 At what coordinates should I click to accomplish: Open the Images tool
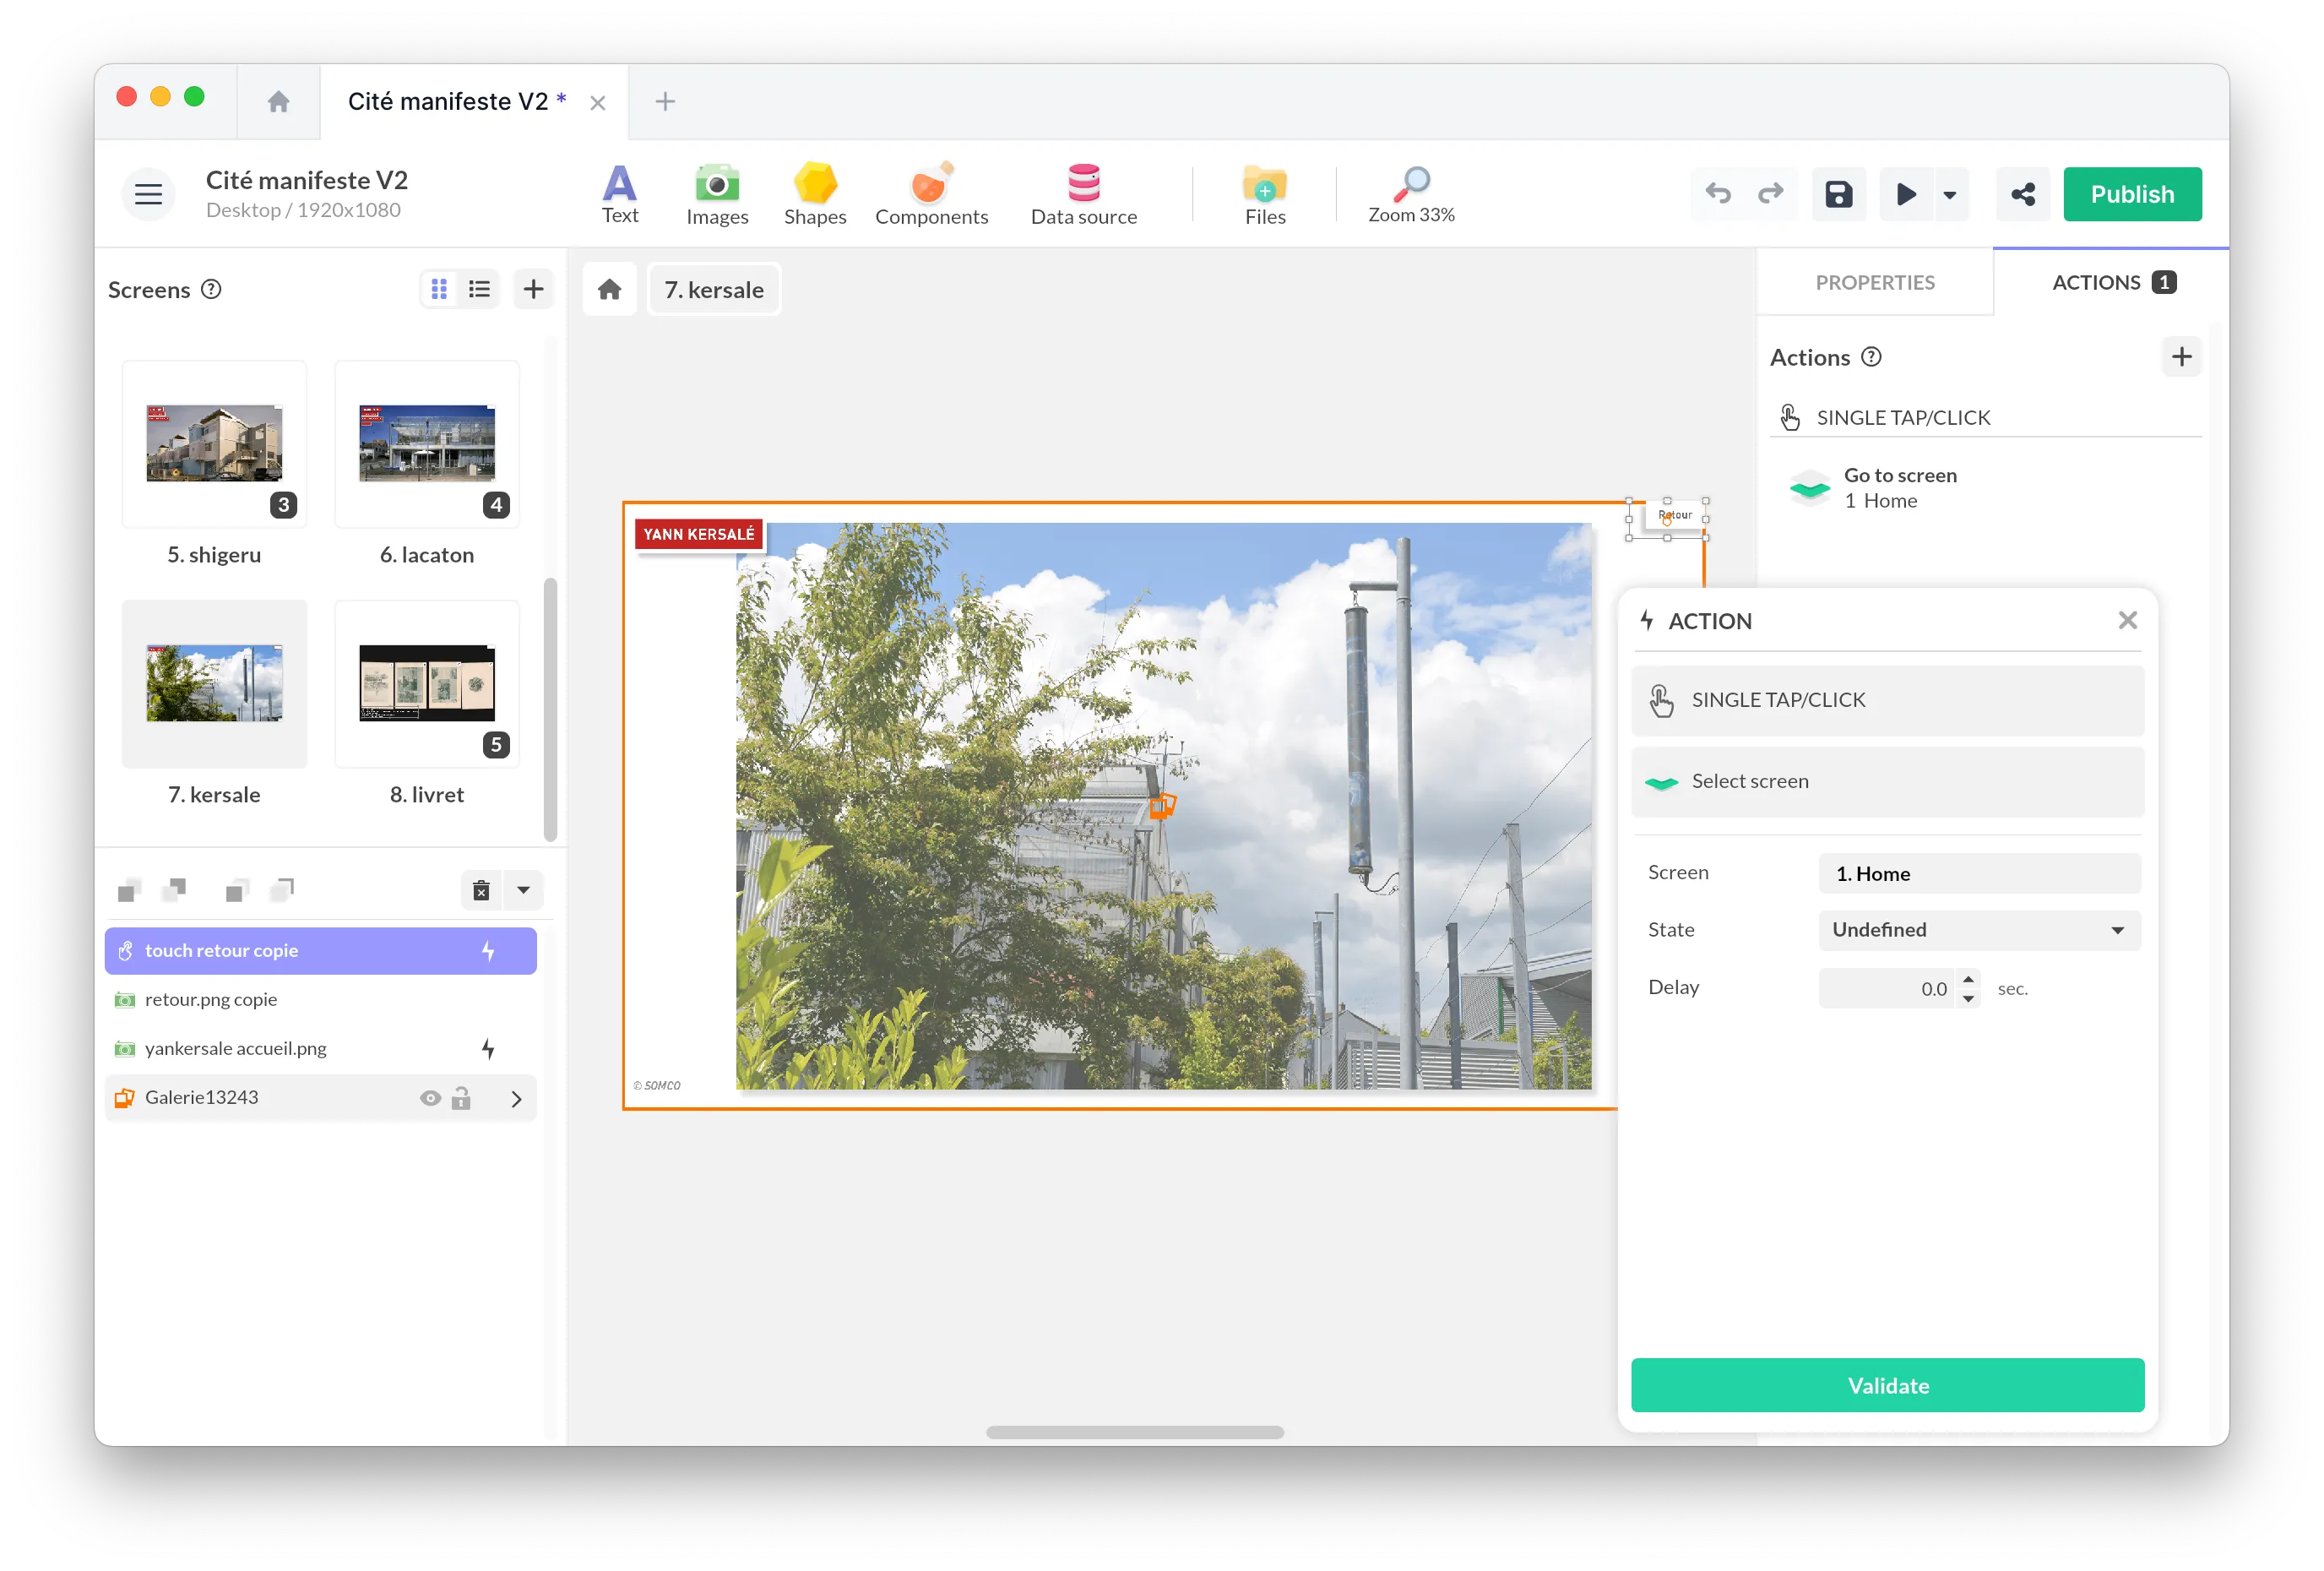[716, 194]
